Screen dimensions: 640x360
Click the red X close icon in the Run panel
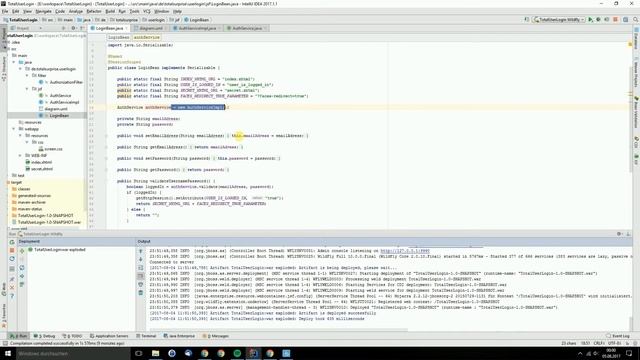pyautogui.click(x=12, y=287)
